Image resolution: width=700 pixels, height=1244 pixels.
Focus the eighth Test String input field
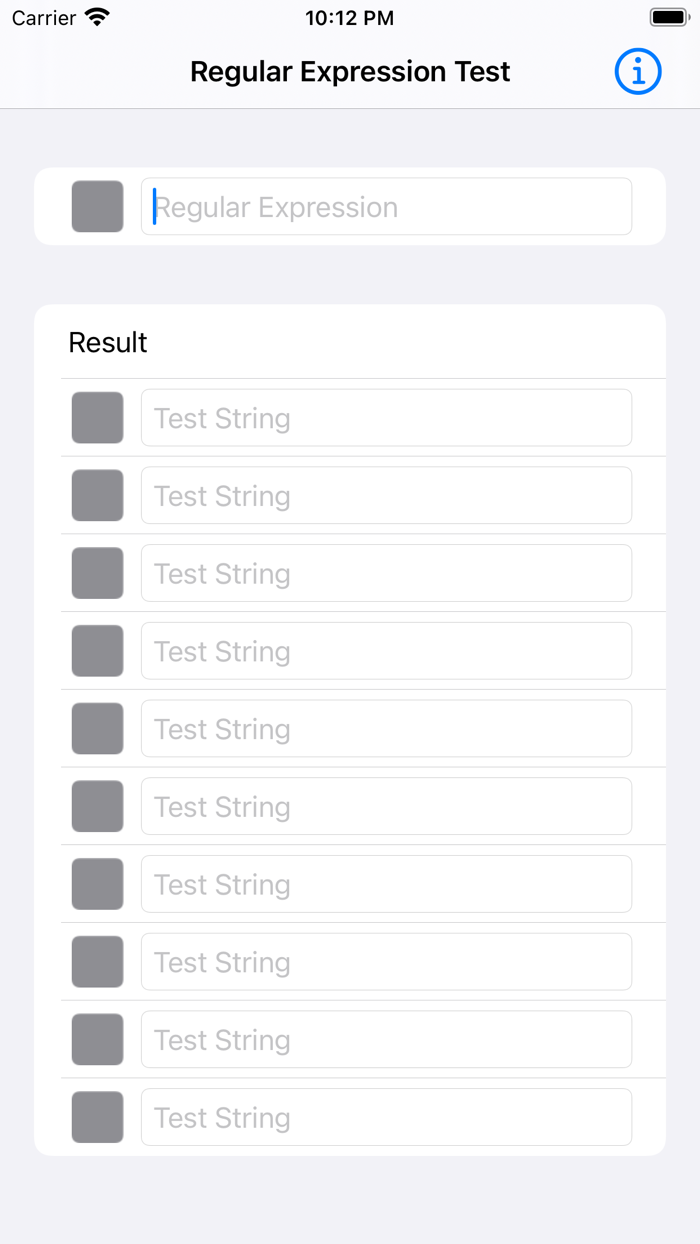(386, 961)
